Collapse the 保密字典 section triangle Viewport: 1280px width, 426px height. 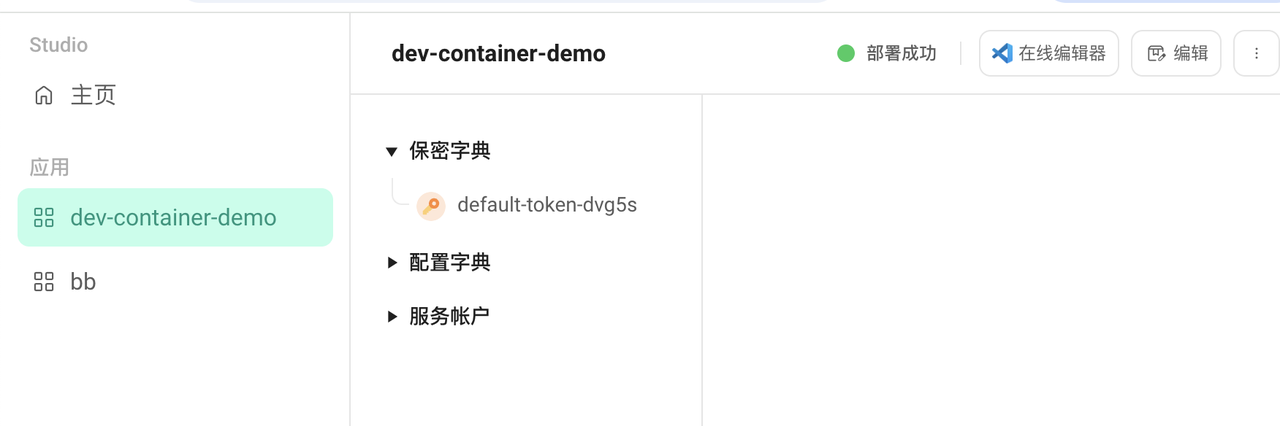[392, 152]
